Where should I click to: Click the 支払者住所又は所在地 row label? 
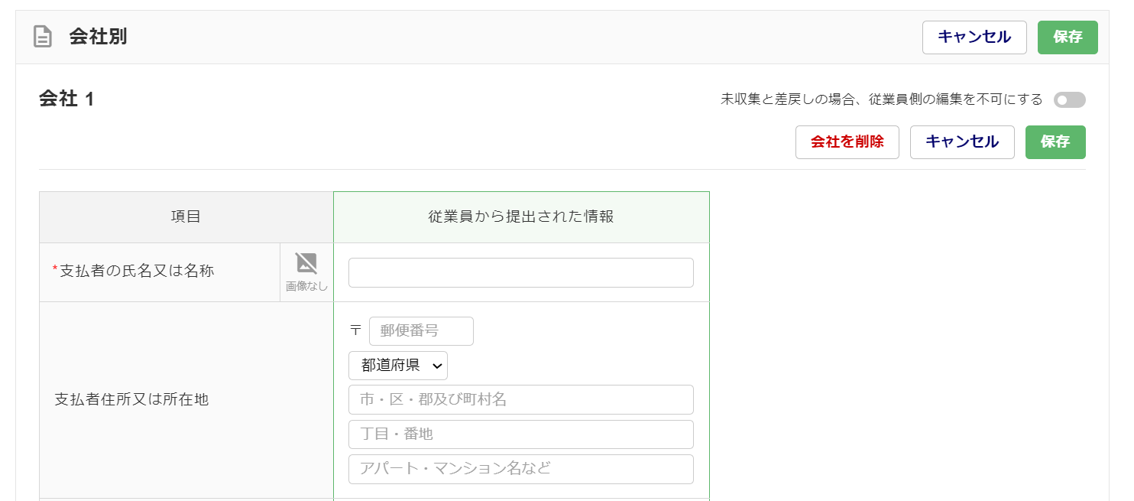click(x=132, y=399)
